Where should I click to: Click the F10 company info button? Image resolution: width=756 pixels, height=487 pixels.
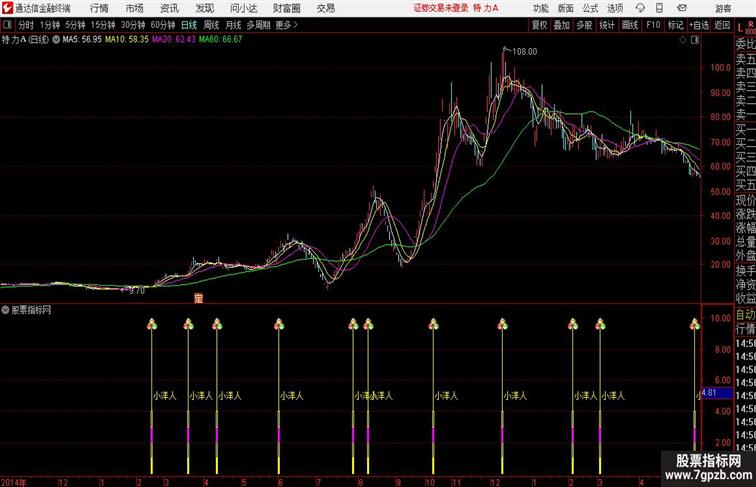coord(653,25)
